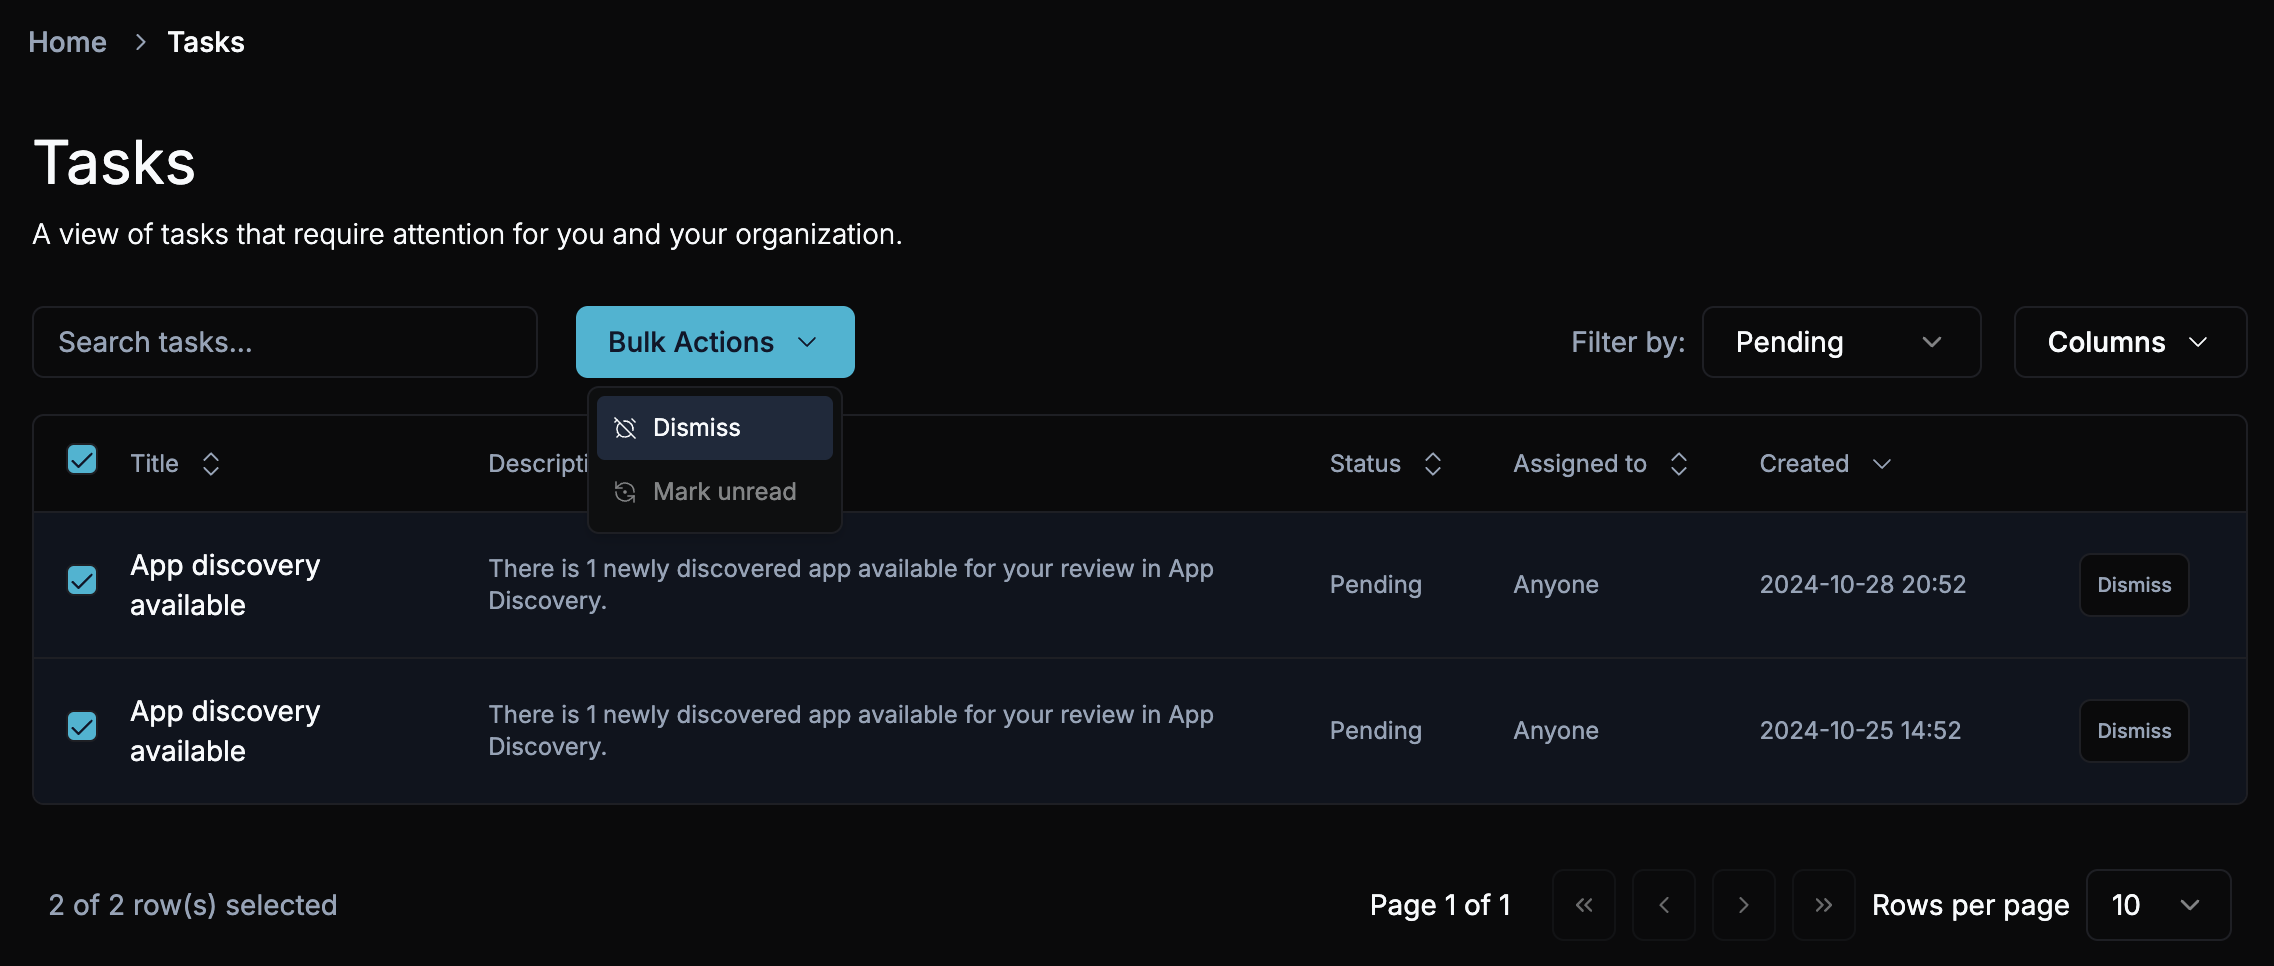Uncheck the second App discovery task row
The image size is (2274, 966).
(x=82, y=726)
